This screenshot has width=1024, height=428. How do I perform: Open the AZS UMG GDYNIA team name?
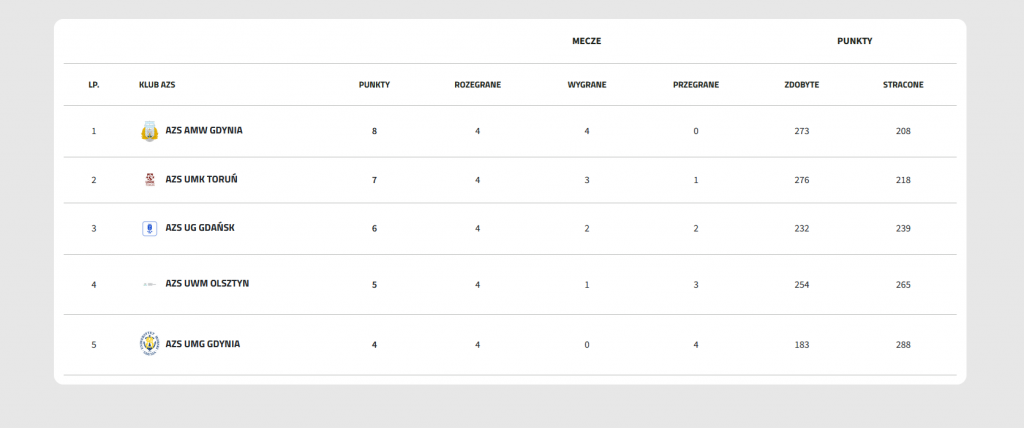point(202,344)
